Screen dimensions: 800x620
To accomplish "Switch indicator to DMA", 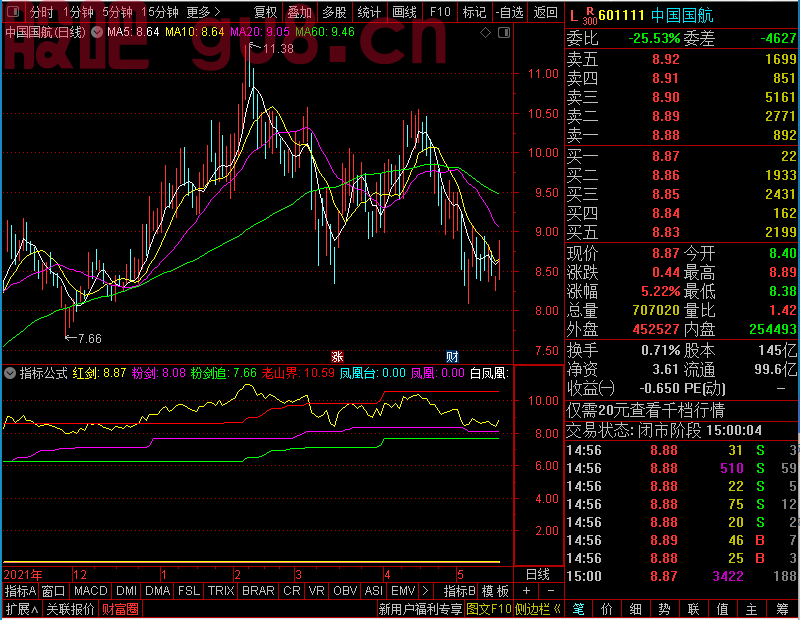I will pos(158,591).
